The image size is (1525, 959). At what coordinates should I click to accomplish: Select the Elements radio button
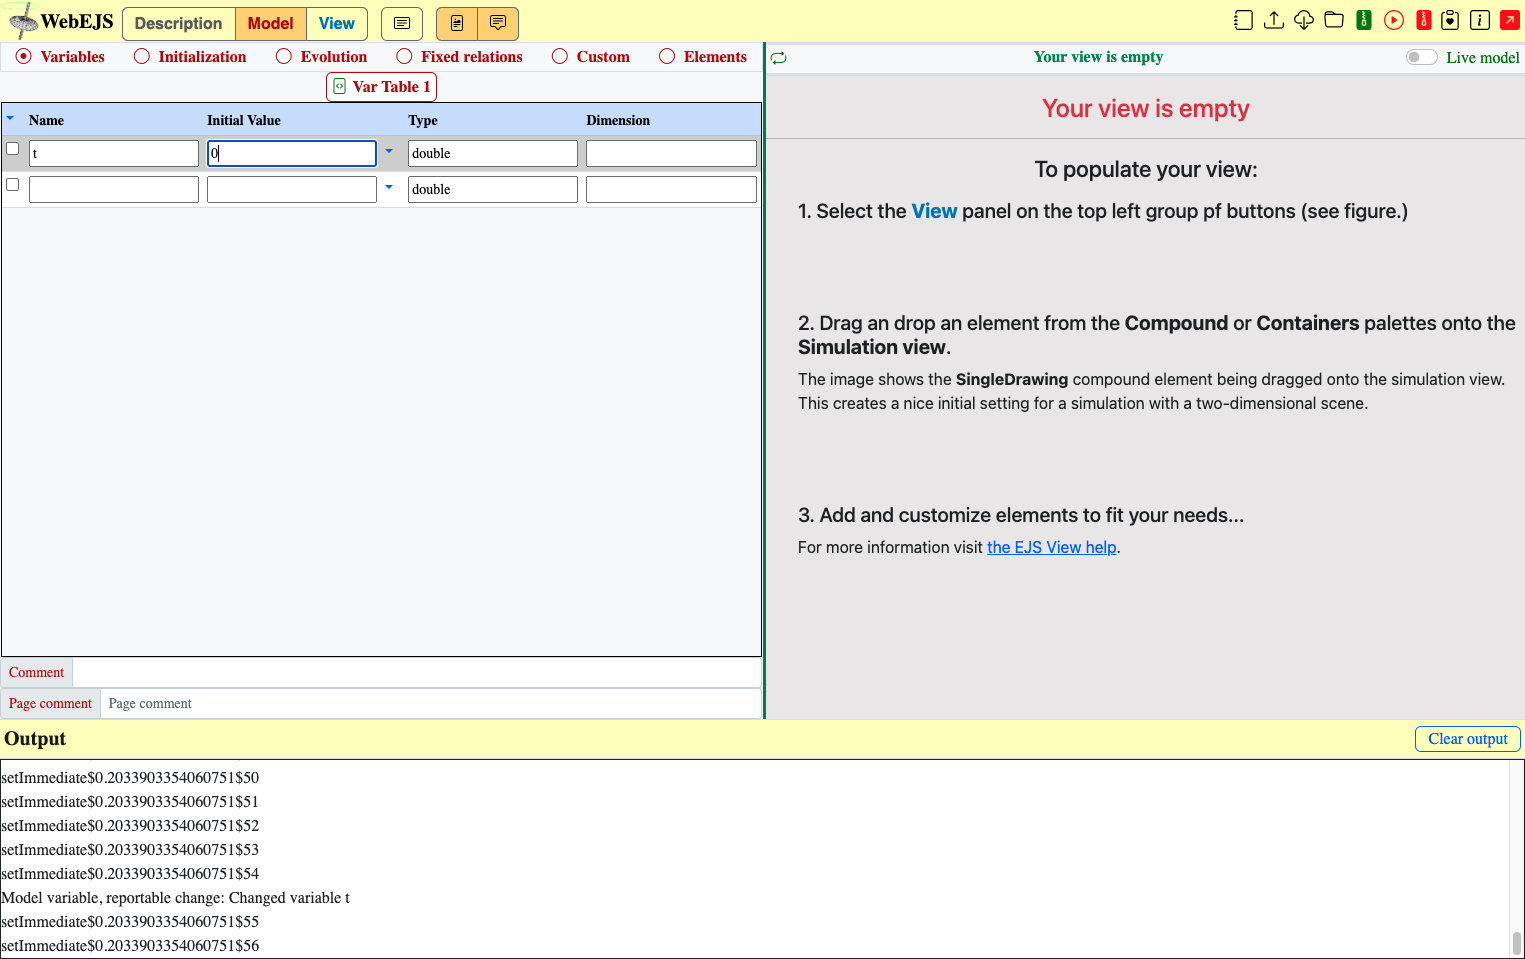667,56
